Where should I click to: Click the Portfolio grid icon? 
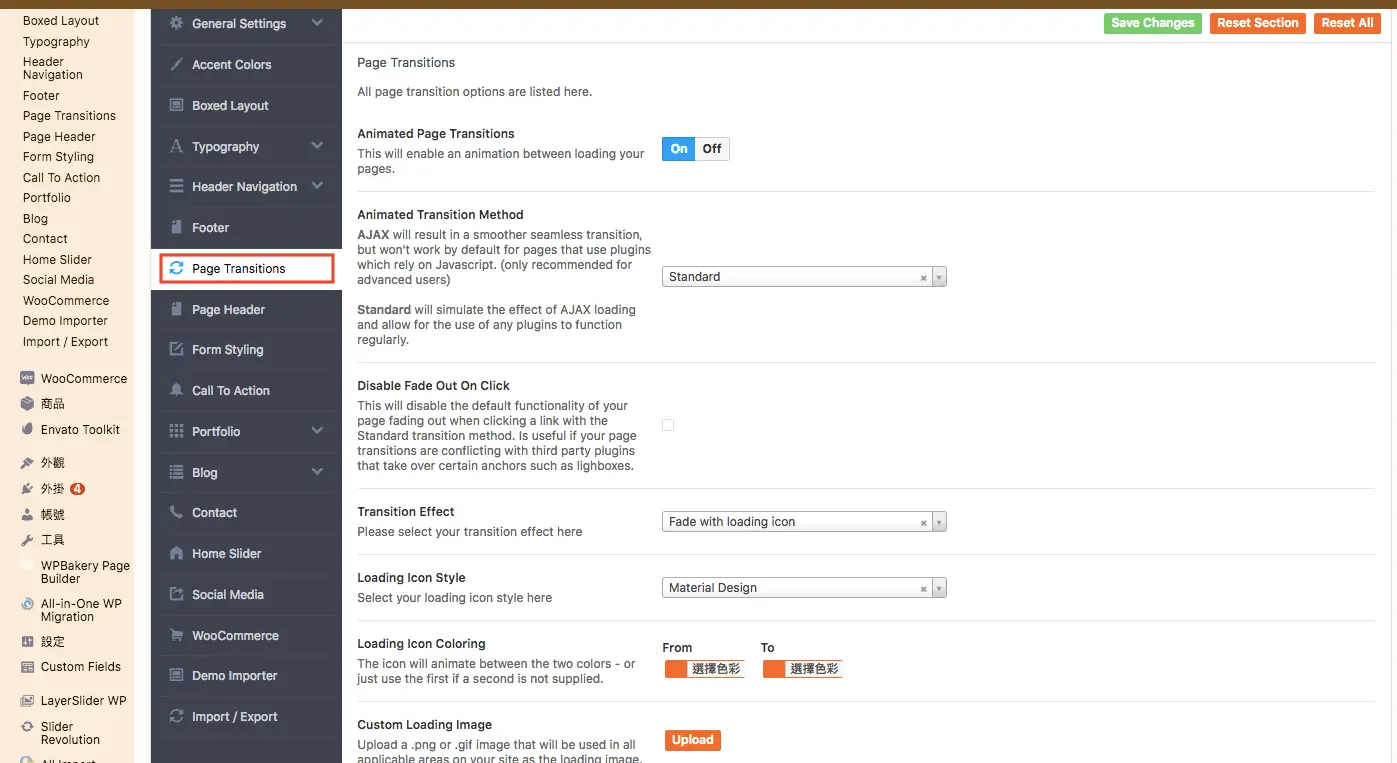click(176, 431)
